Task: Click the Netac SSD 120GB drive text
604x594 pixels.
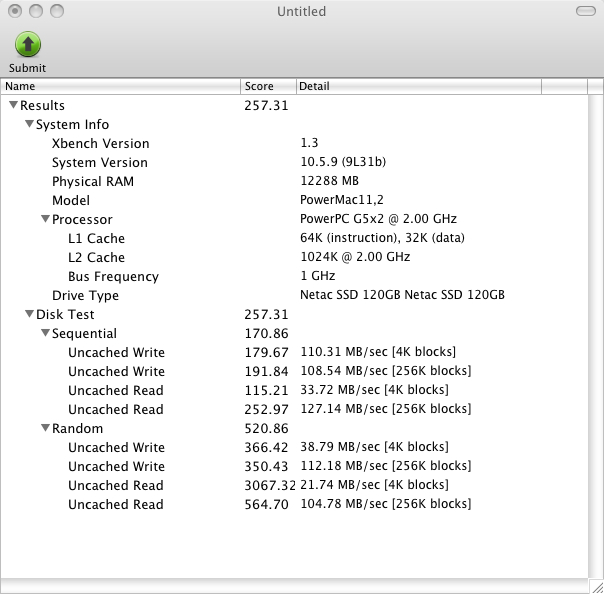Action: coord(402,295)
